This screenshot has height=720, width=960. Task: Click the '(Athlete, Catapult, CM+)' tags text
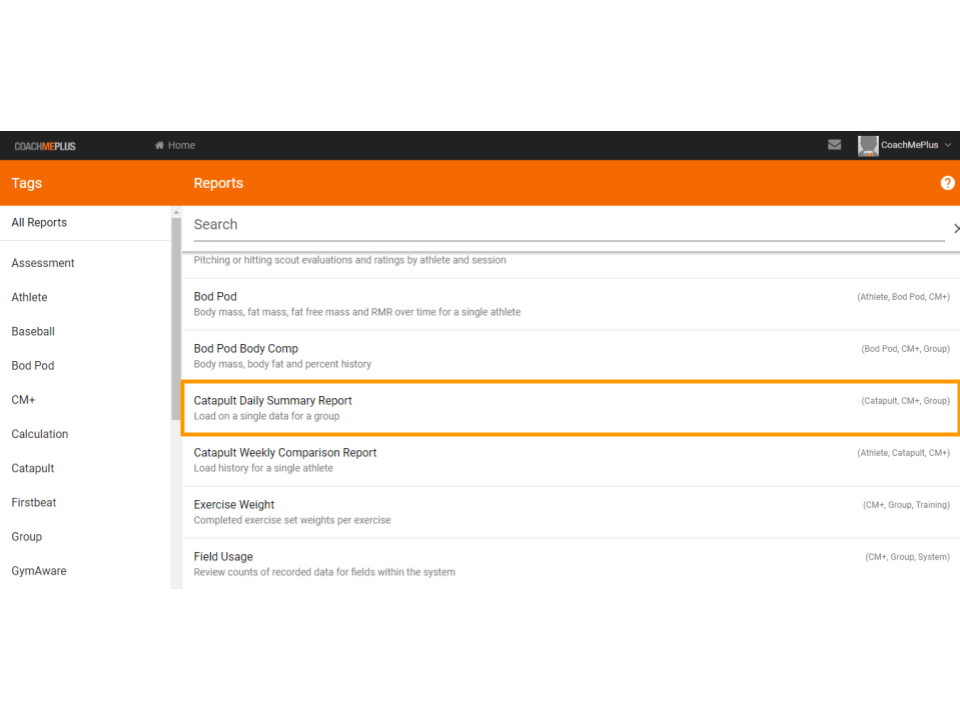click(x=903, y=453)
